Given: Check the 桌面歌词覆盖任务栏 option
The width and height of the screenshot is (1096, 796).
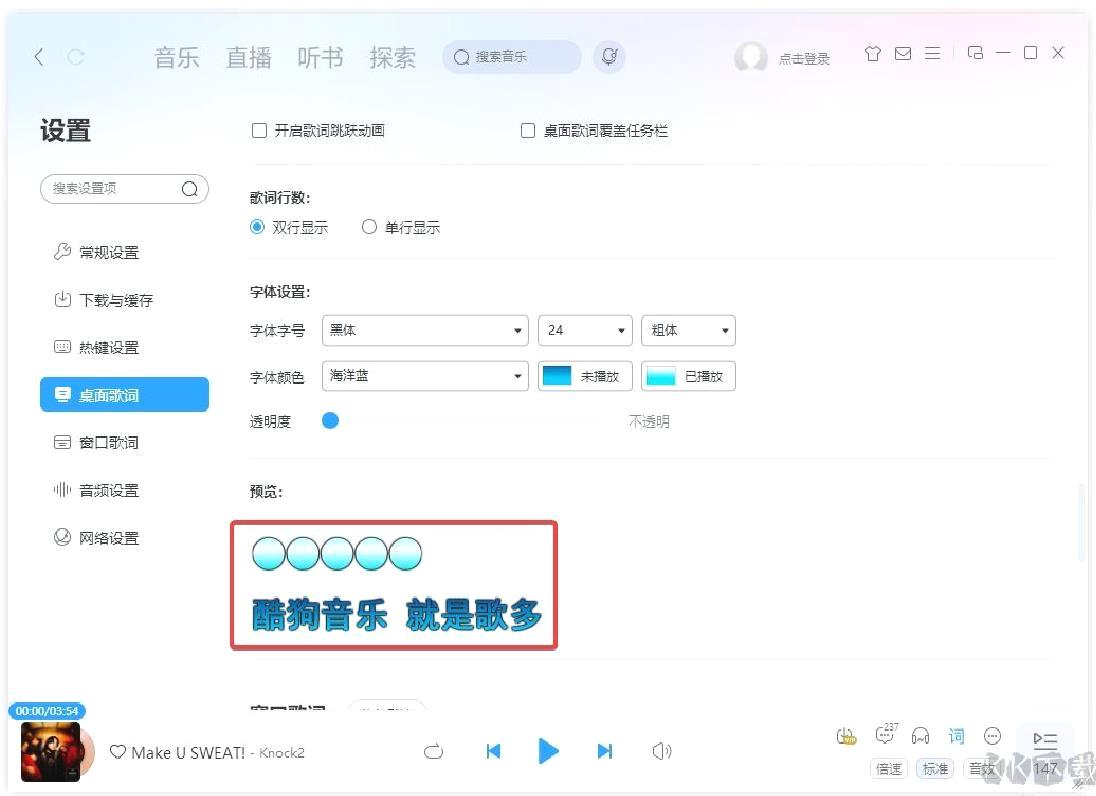Looking at the screenshot, I should 528,131.
